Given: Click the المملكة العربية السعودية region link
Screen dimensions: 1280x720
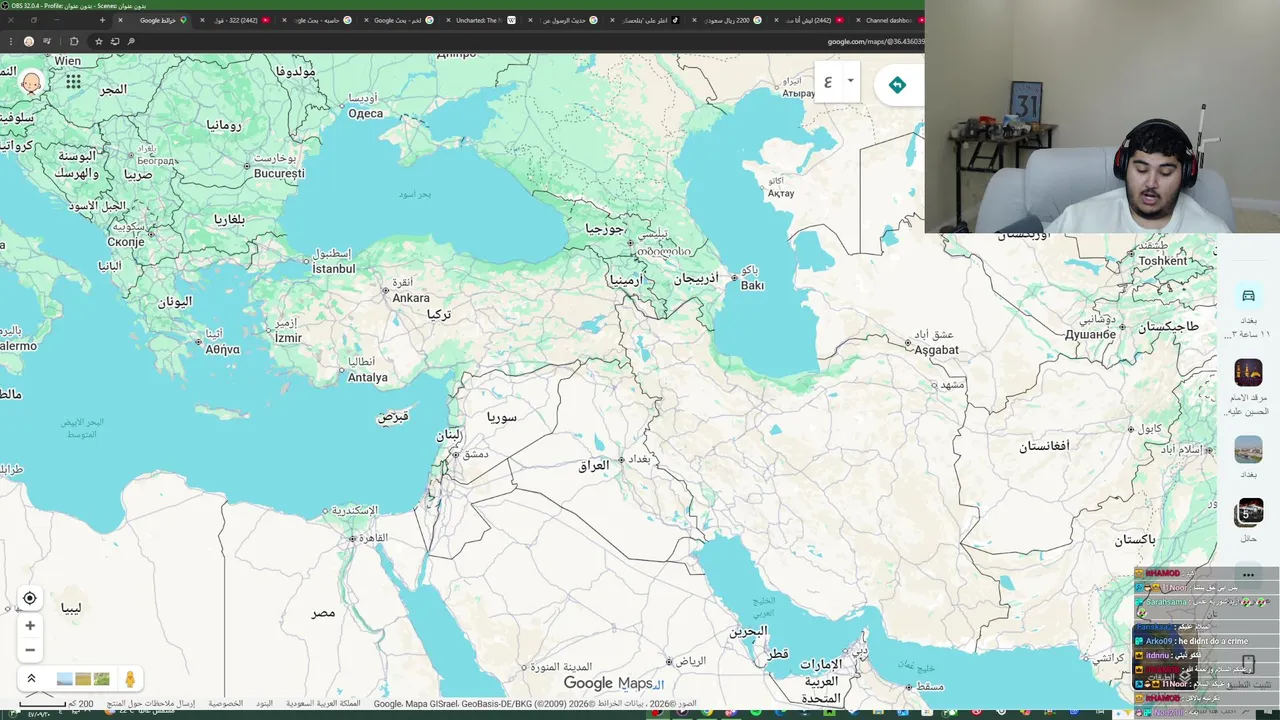Looking at the screenshot, I should tap(323, 703).
